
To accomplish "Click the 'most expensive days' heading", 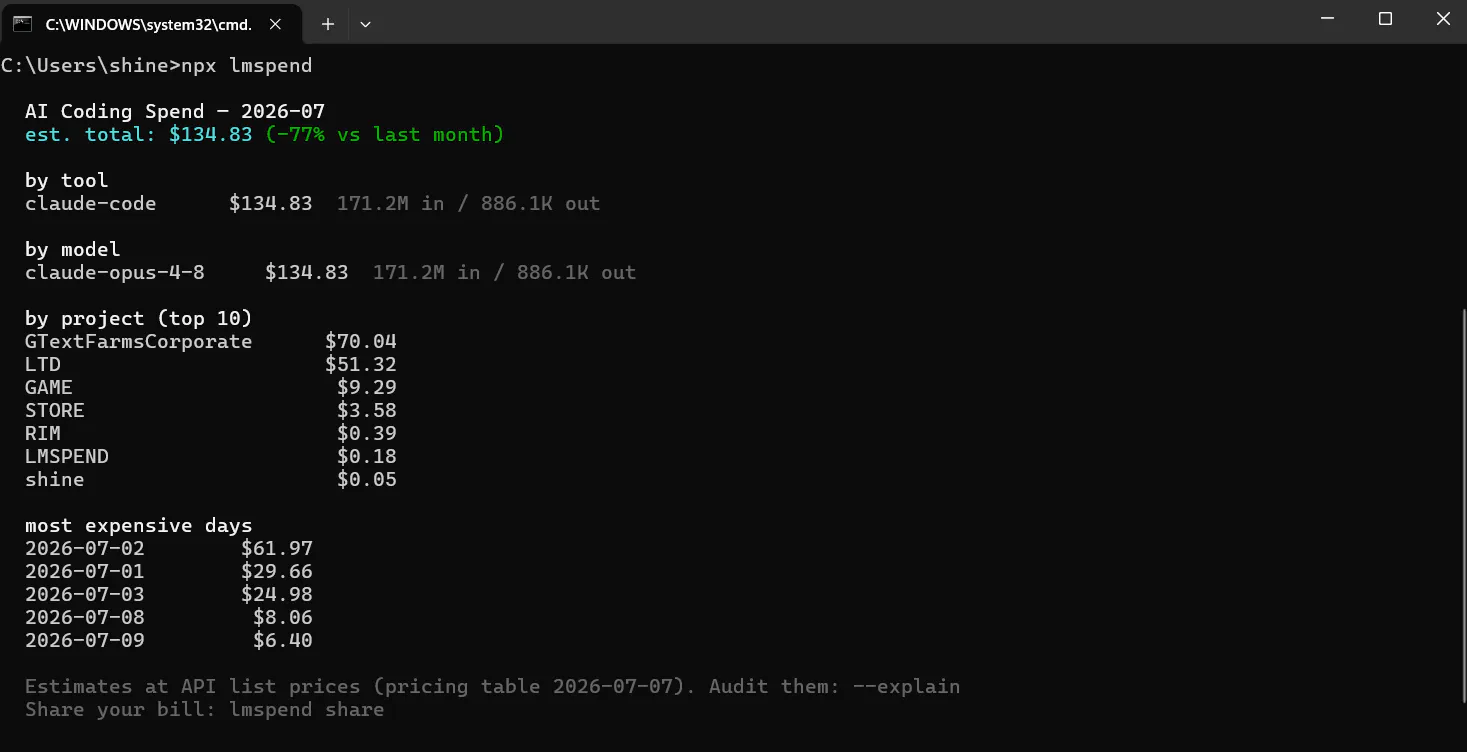I will pyautogui.click(x=138, y=525).
